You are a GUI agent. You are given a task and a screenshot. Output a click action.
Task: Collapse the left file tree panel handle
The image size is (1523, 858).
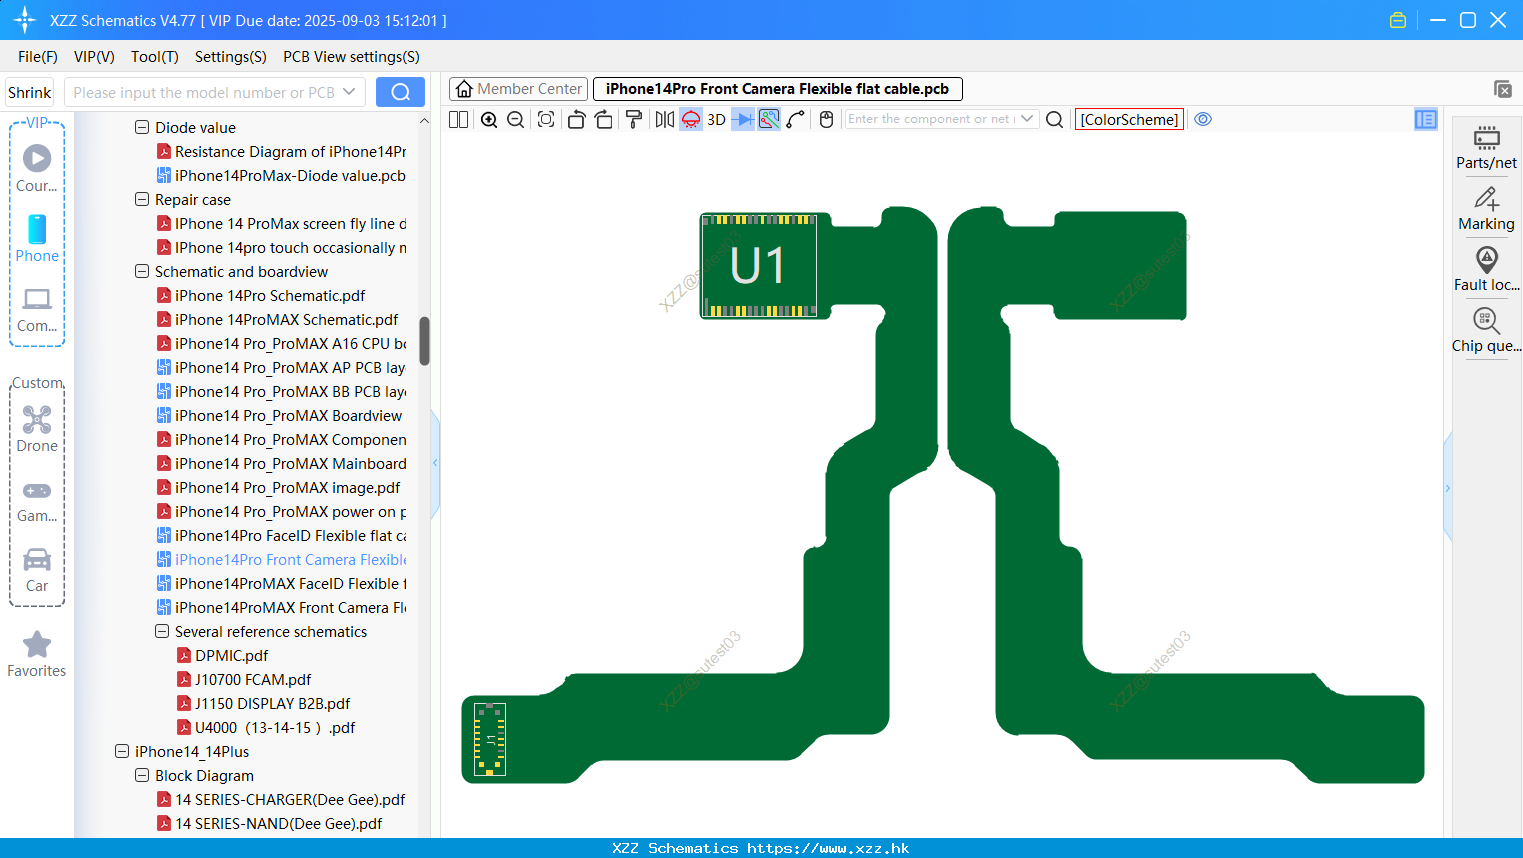[435, 463]
